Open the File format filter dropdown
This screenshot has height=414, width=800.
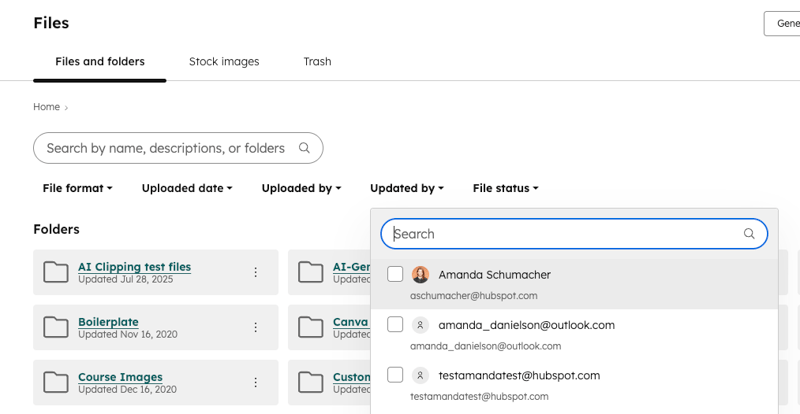click(78, 188)
